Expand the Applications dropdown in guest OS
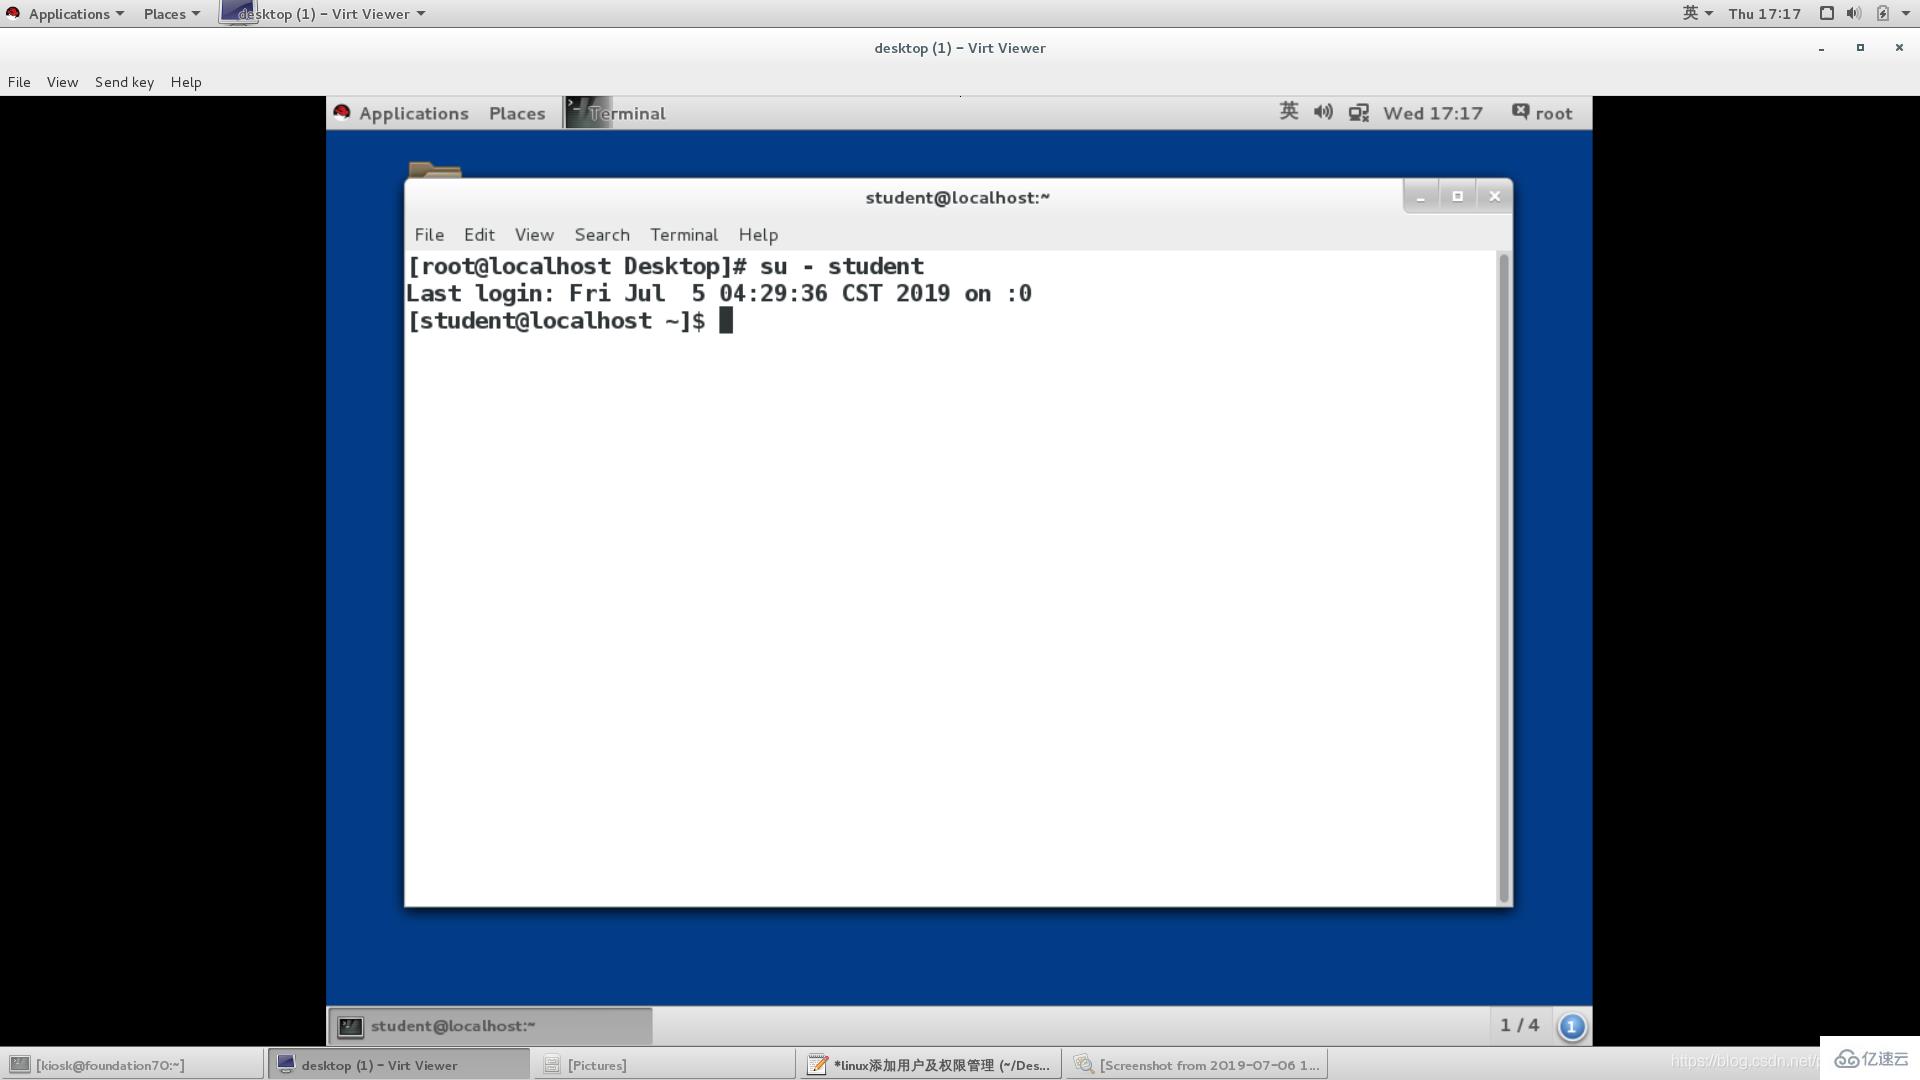The width and height of the screenshot is (1920, 1080). [x=413, y=113]
